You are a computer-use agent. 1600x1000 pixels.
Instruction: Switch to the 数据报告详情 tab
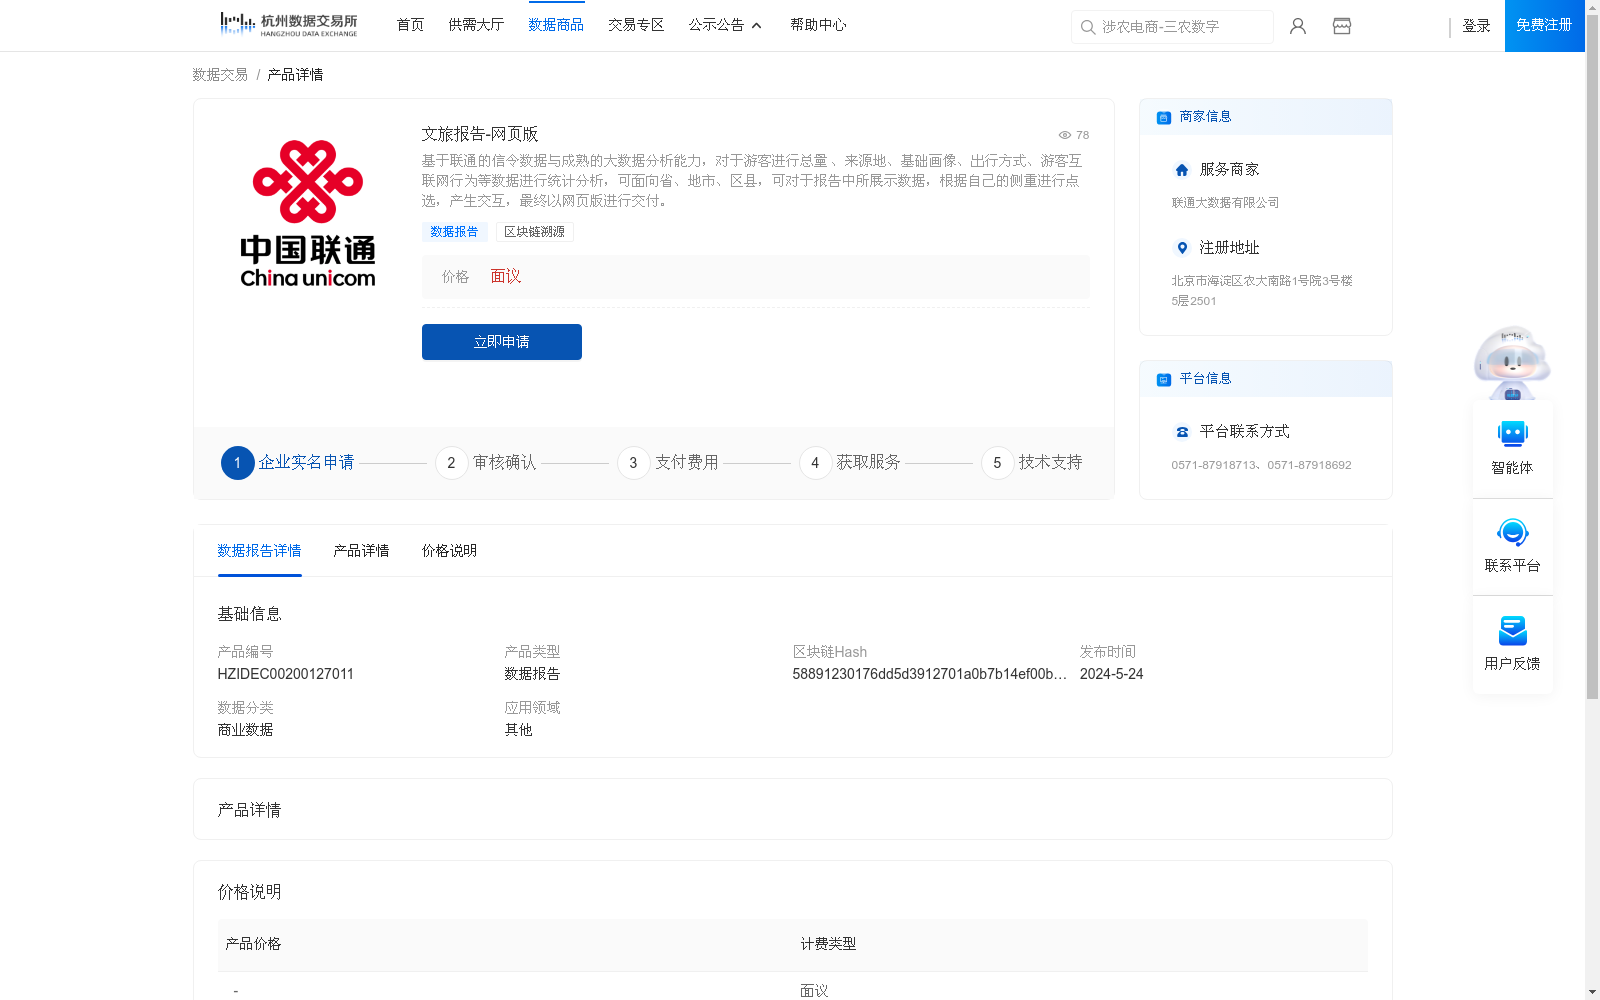tap(259, 551)
